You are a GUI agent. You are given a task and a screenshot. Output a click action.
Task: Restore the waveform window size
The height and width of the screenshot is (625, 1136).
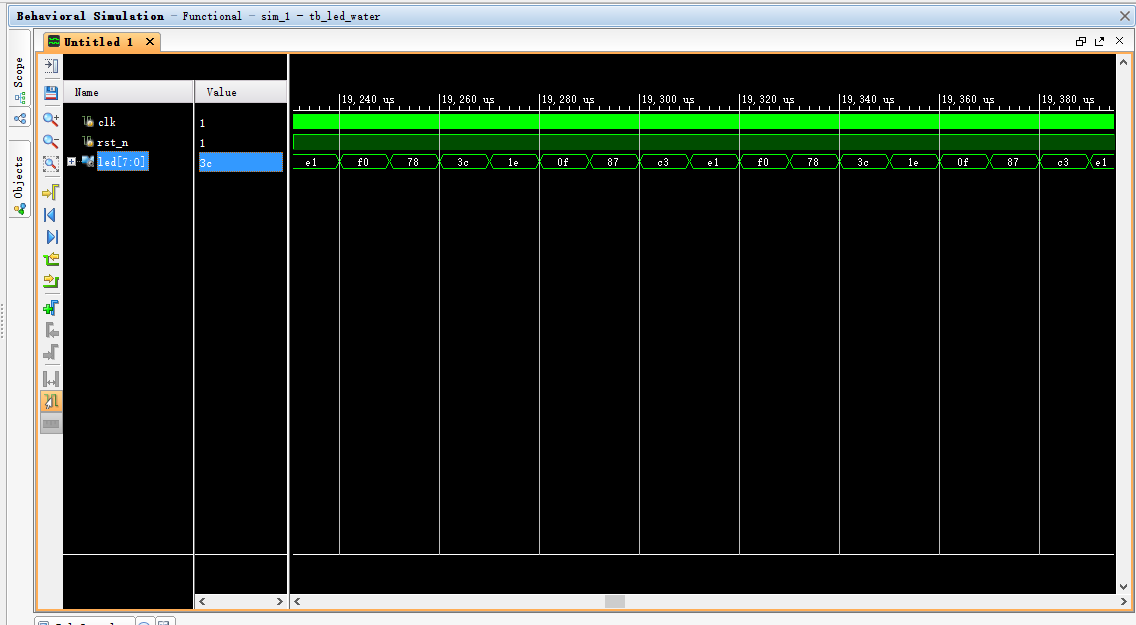[1081, 41]
